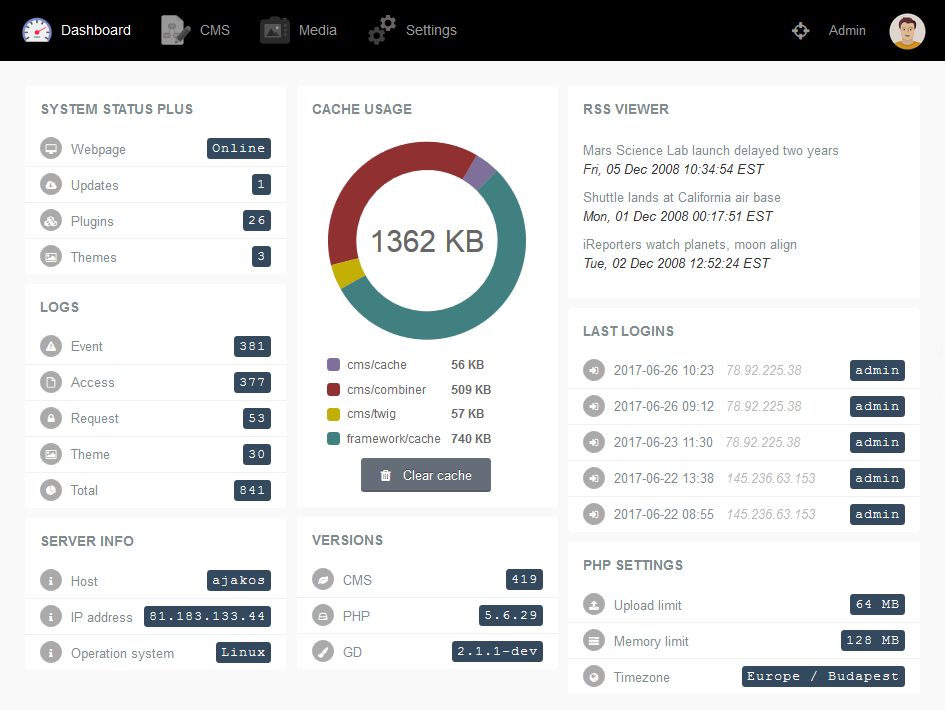This screenshot has height=710, width=945.
Task: Click the CMS pencil-document icon
Action: (175, 30)
